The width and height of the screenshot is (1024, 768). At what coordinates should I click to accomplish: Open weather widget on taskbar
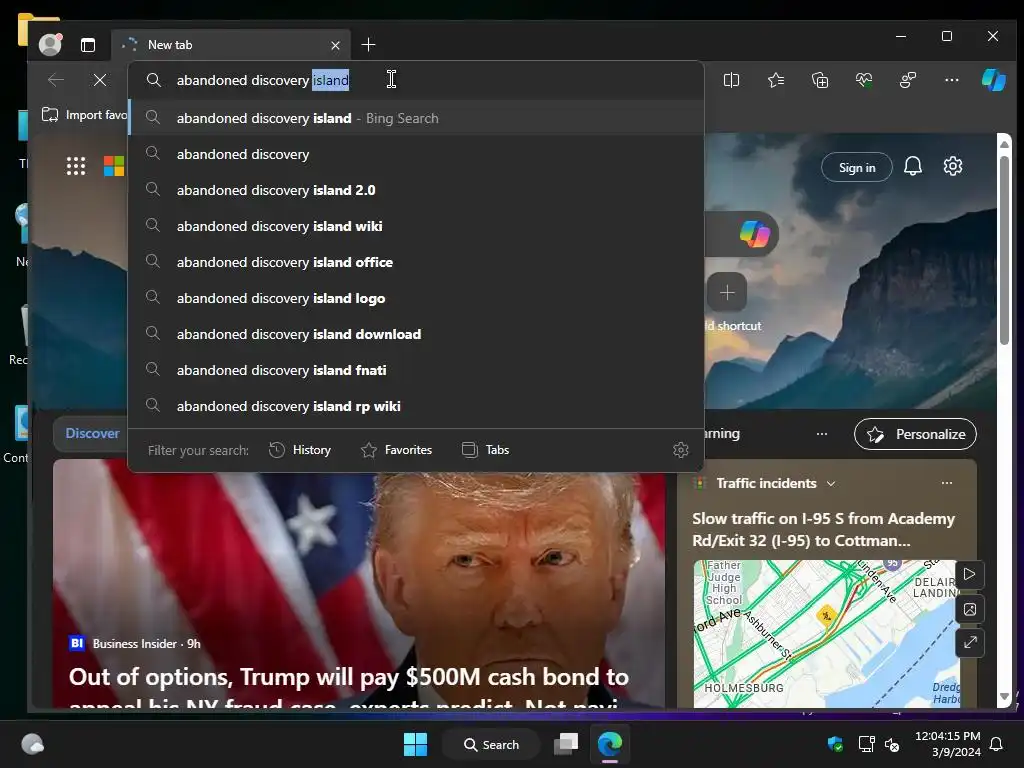[32, 744]
